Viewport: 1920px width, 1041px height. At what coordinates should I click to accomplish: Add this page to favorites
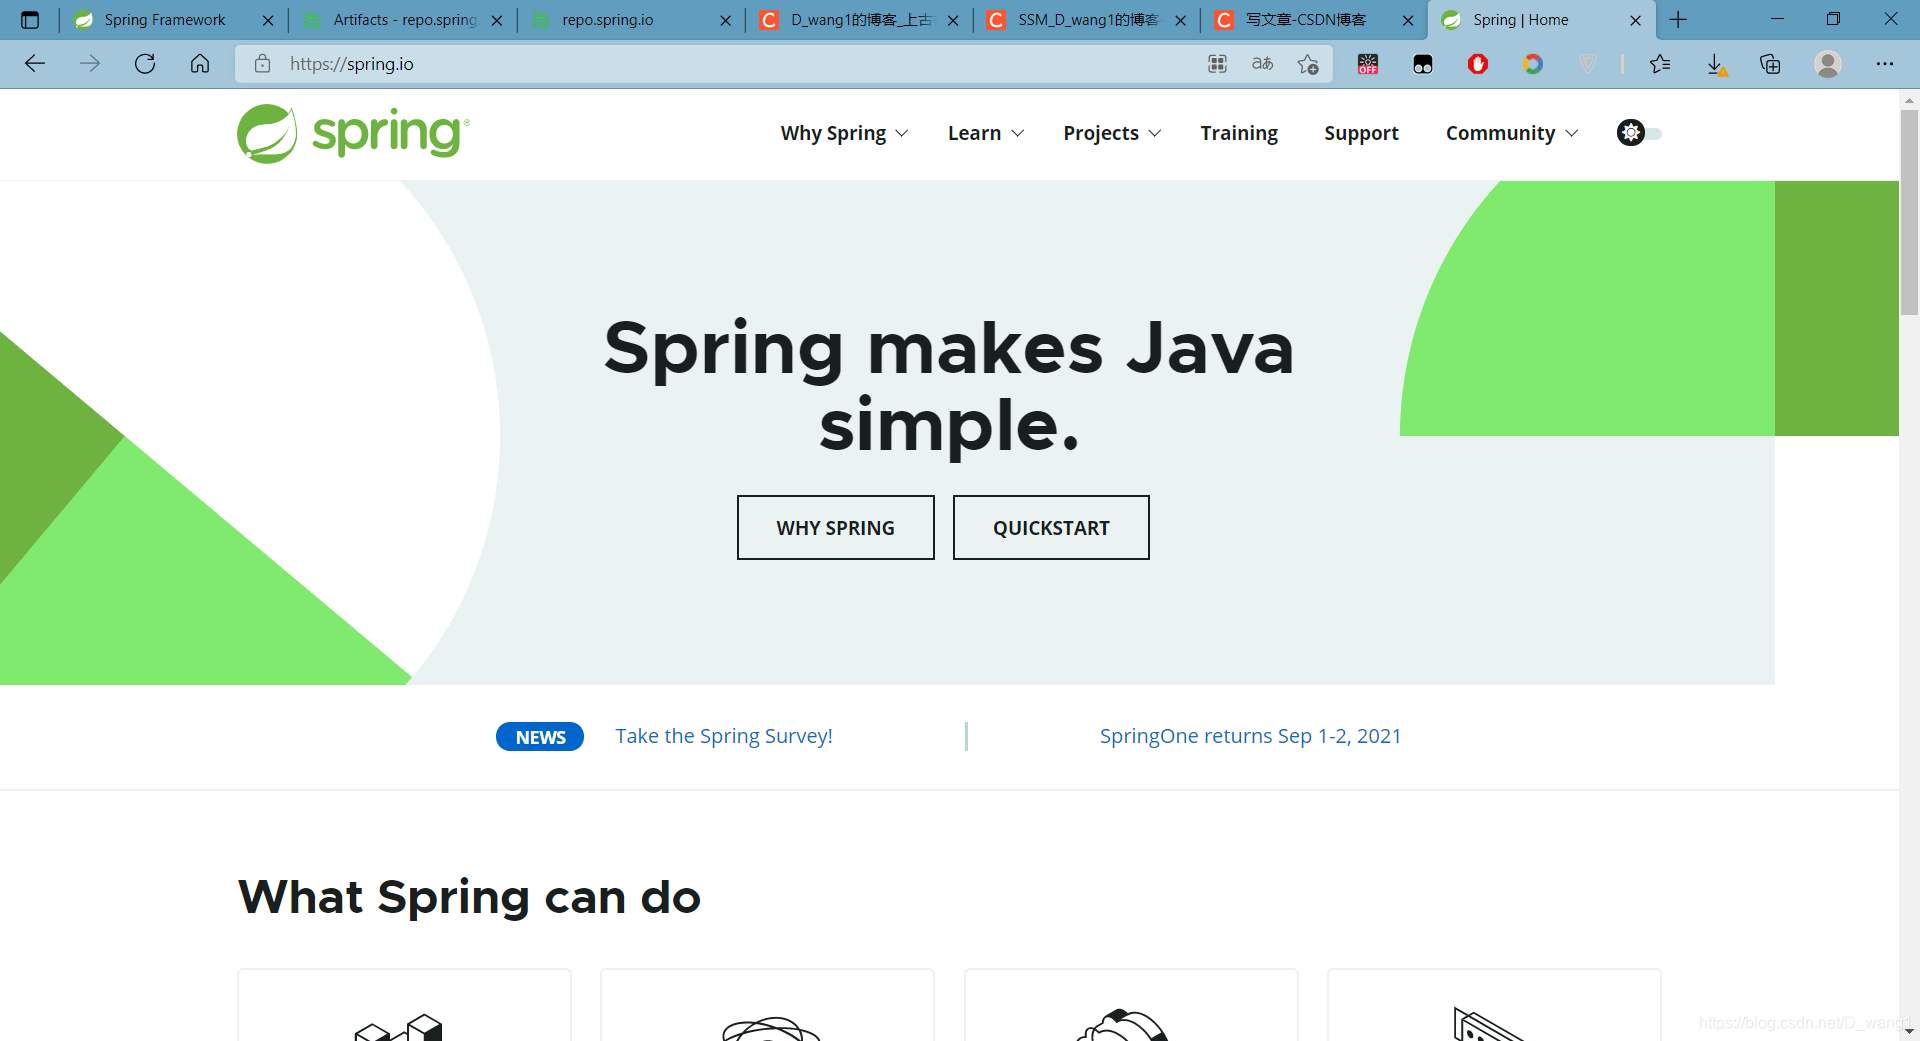[1307, 64]
